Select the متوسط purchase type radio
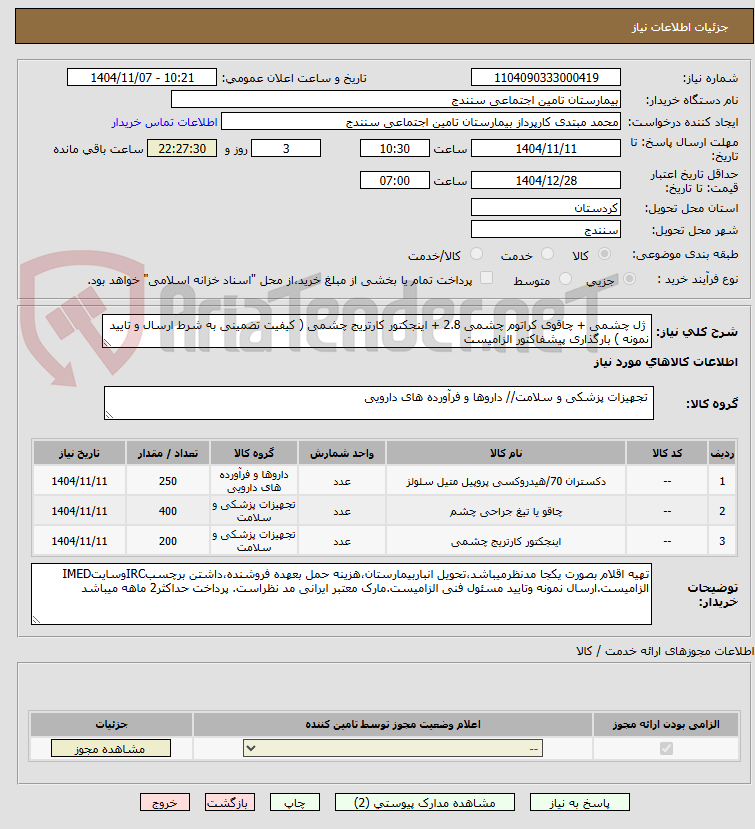The width and height of the screenshot is (755, 829). pyautogui.click(x=565, y=279)
